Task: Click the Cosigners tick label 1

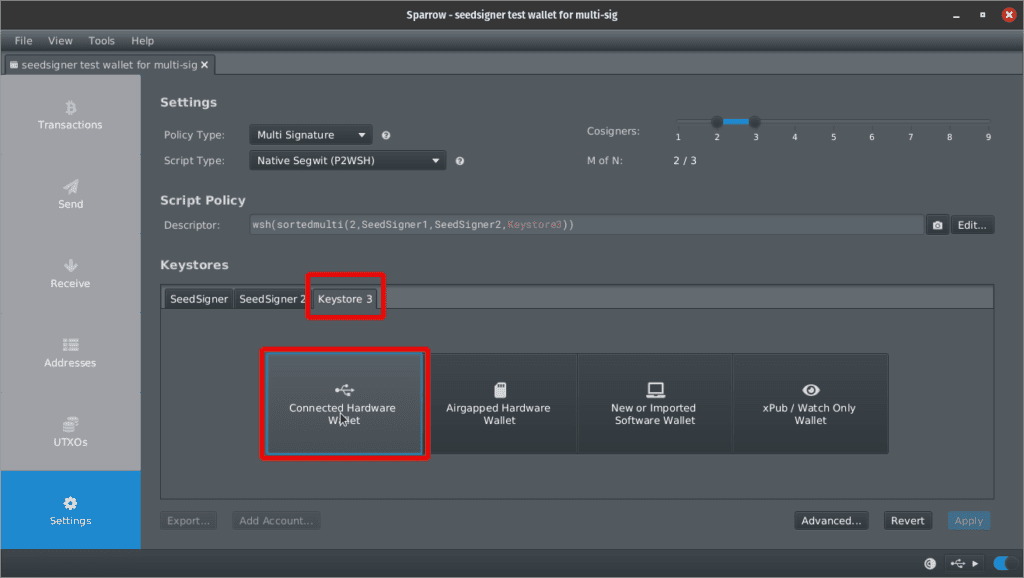Action: pyautogui.click(x=678, y=137)
